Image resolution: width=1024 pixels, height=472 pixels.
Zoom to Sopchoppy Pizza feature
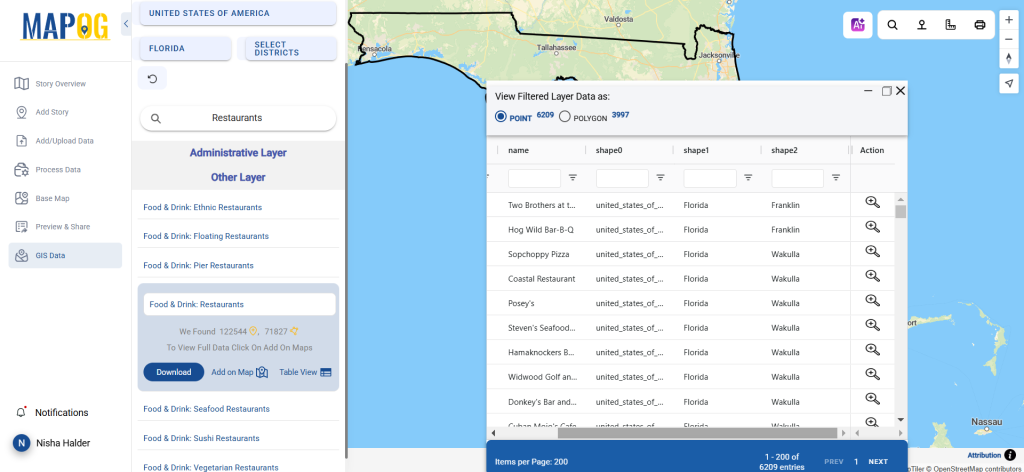point(872,251)
